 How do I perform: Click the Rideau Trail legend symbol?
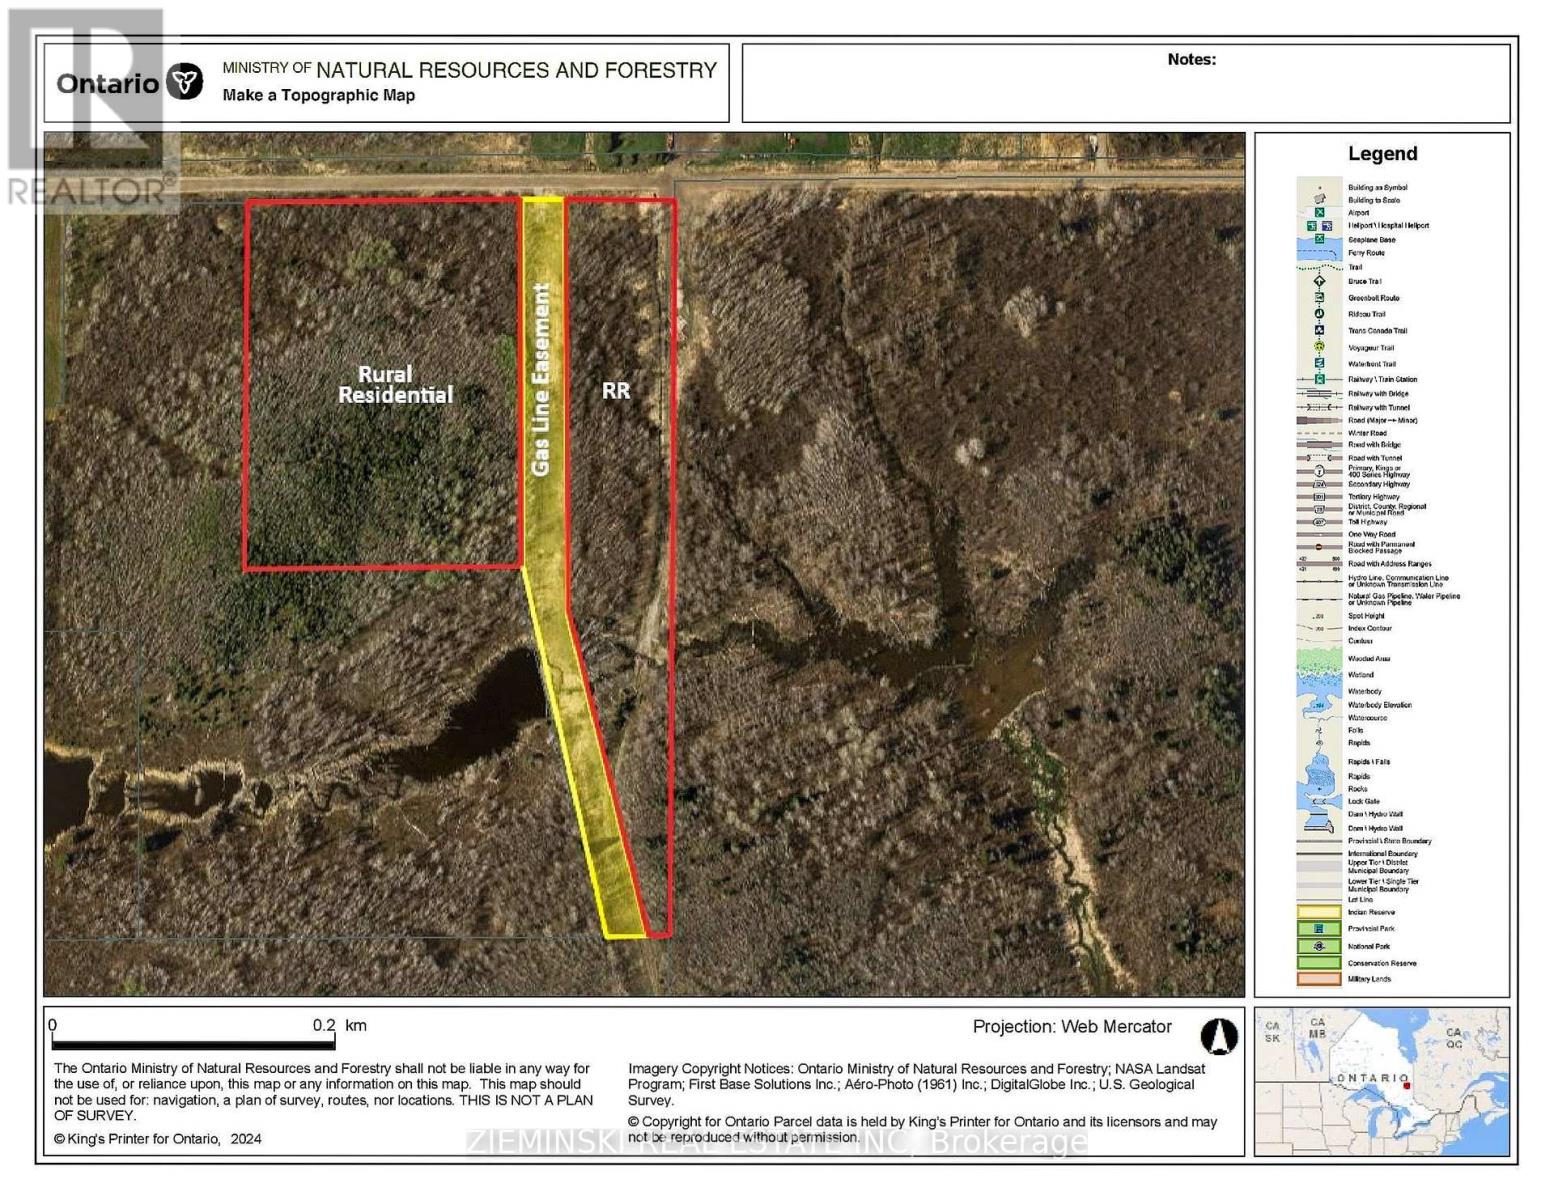pos(1319,314)
